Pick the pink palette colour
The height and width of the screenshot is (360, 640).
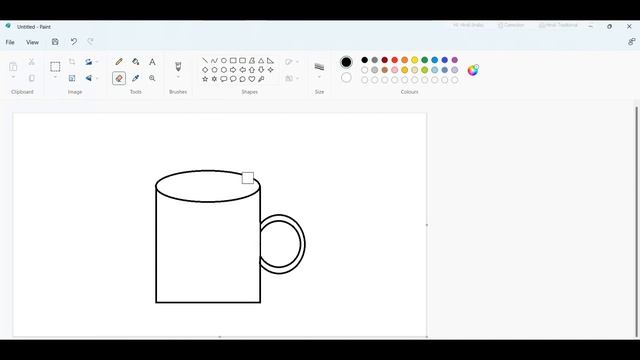tap(394, 70)
